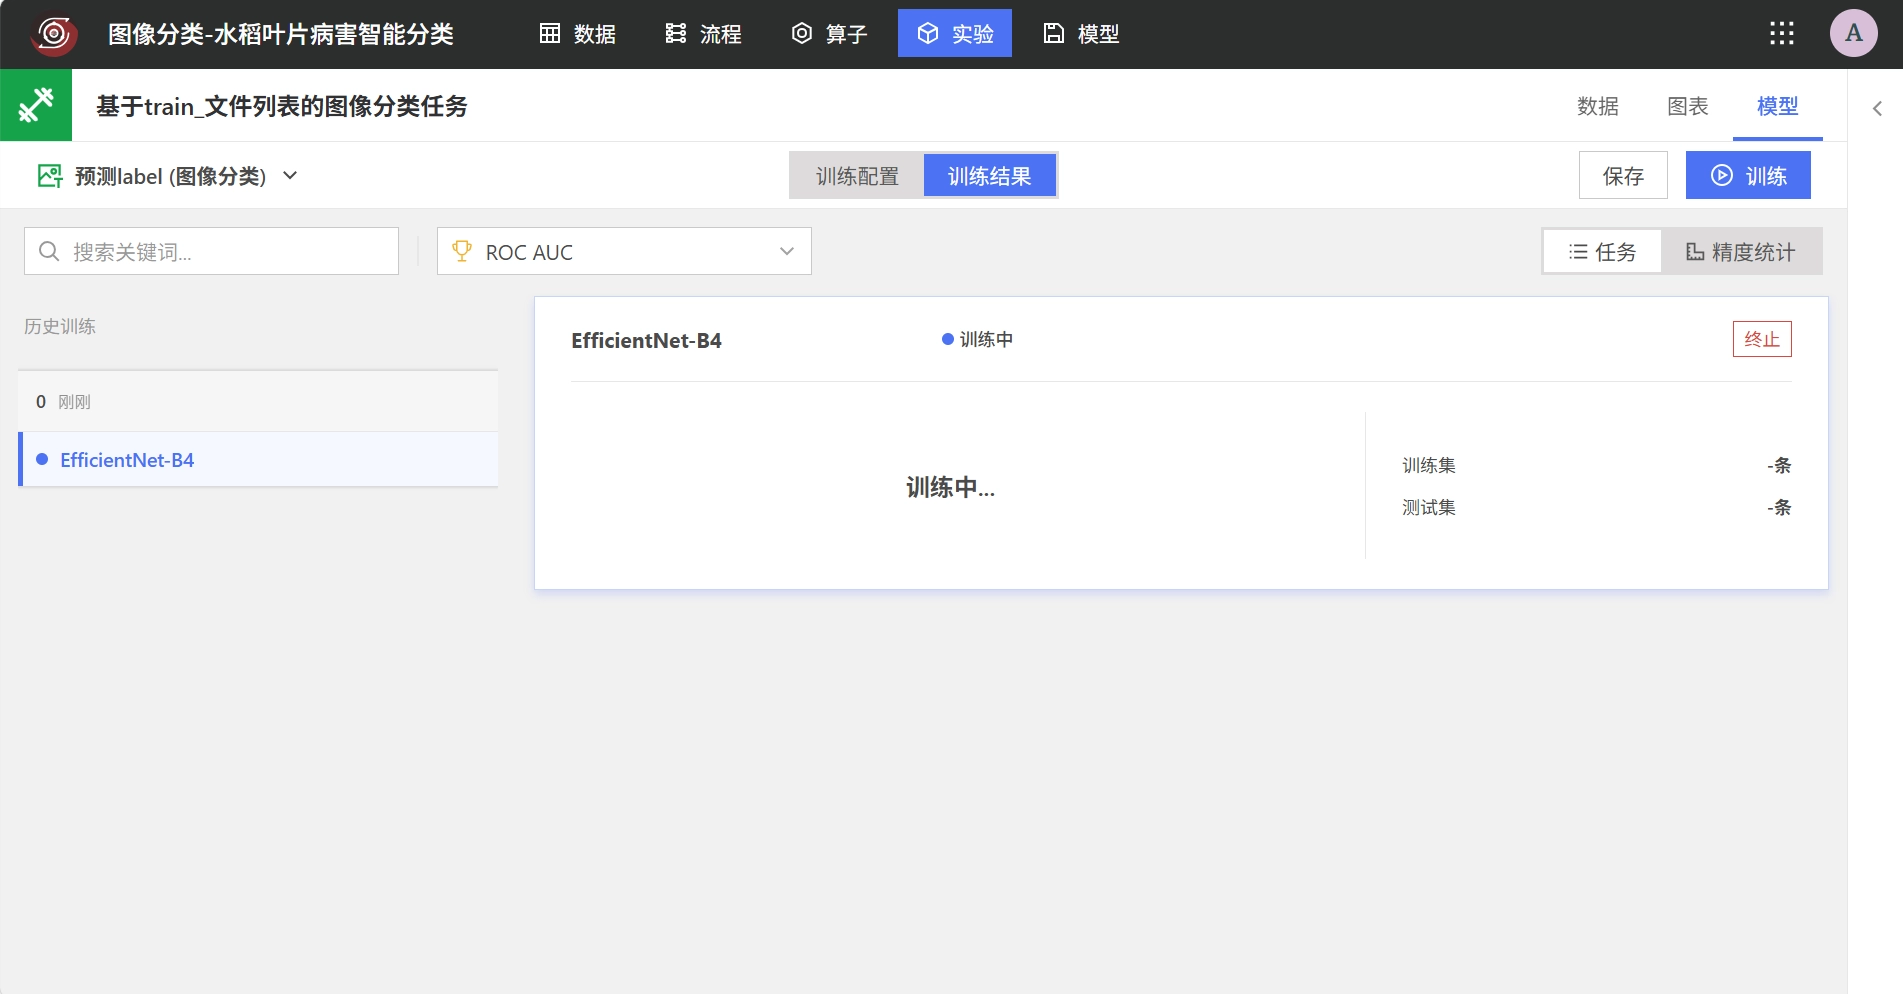Click the green dumbbell task icon
Viewport: 1903px width, 994px height.
(x=36, y=105)
